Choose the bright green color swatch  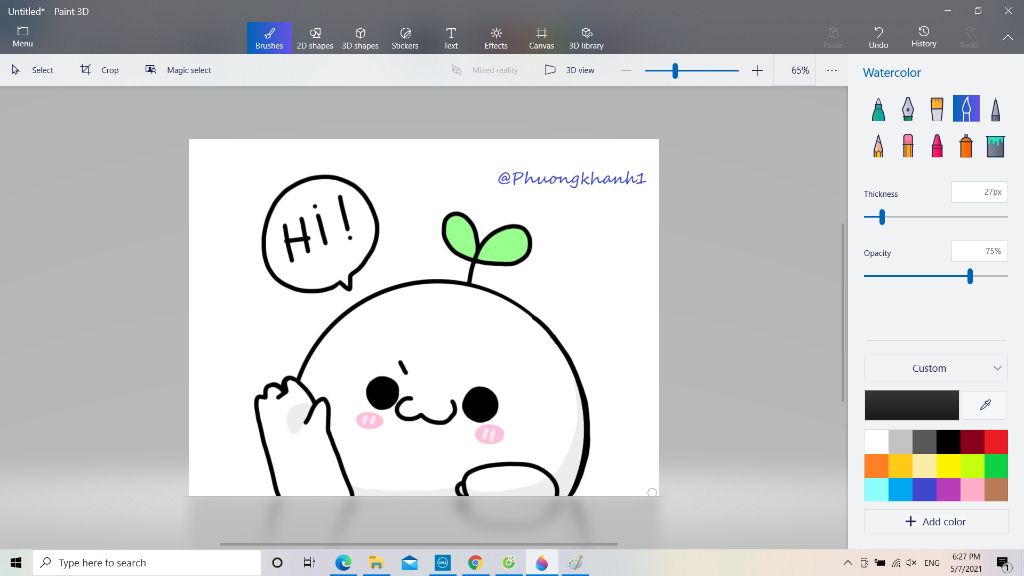tap(996, 466)
